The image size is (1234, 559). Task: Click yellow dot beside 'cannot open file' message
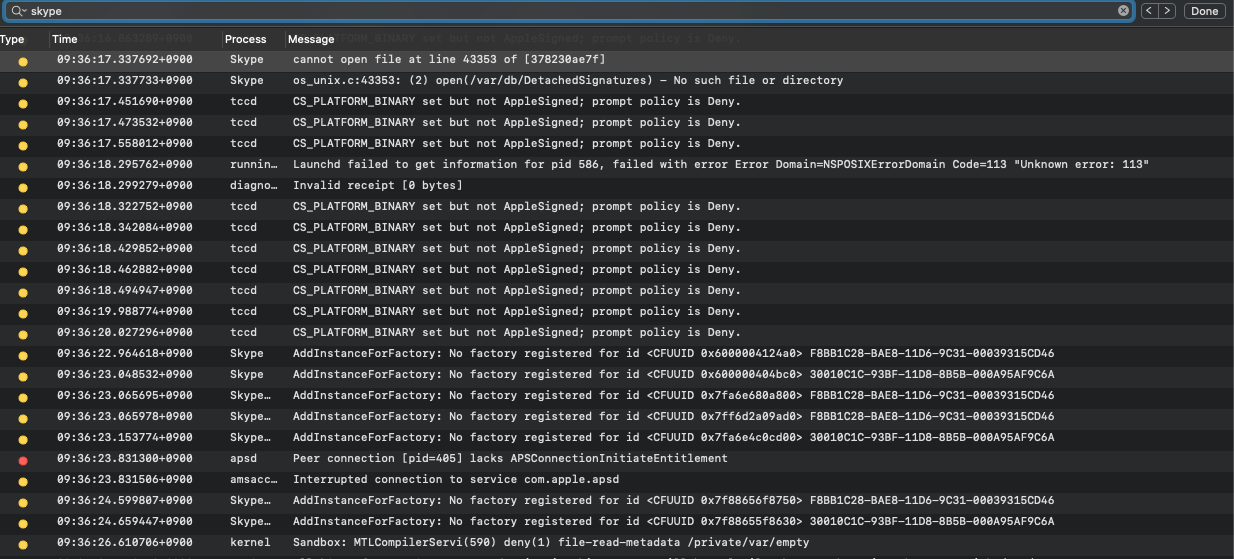point(23,60)
